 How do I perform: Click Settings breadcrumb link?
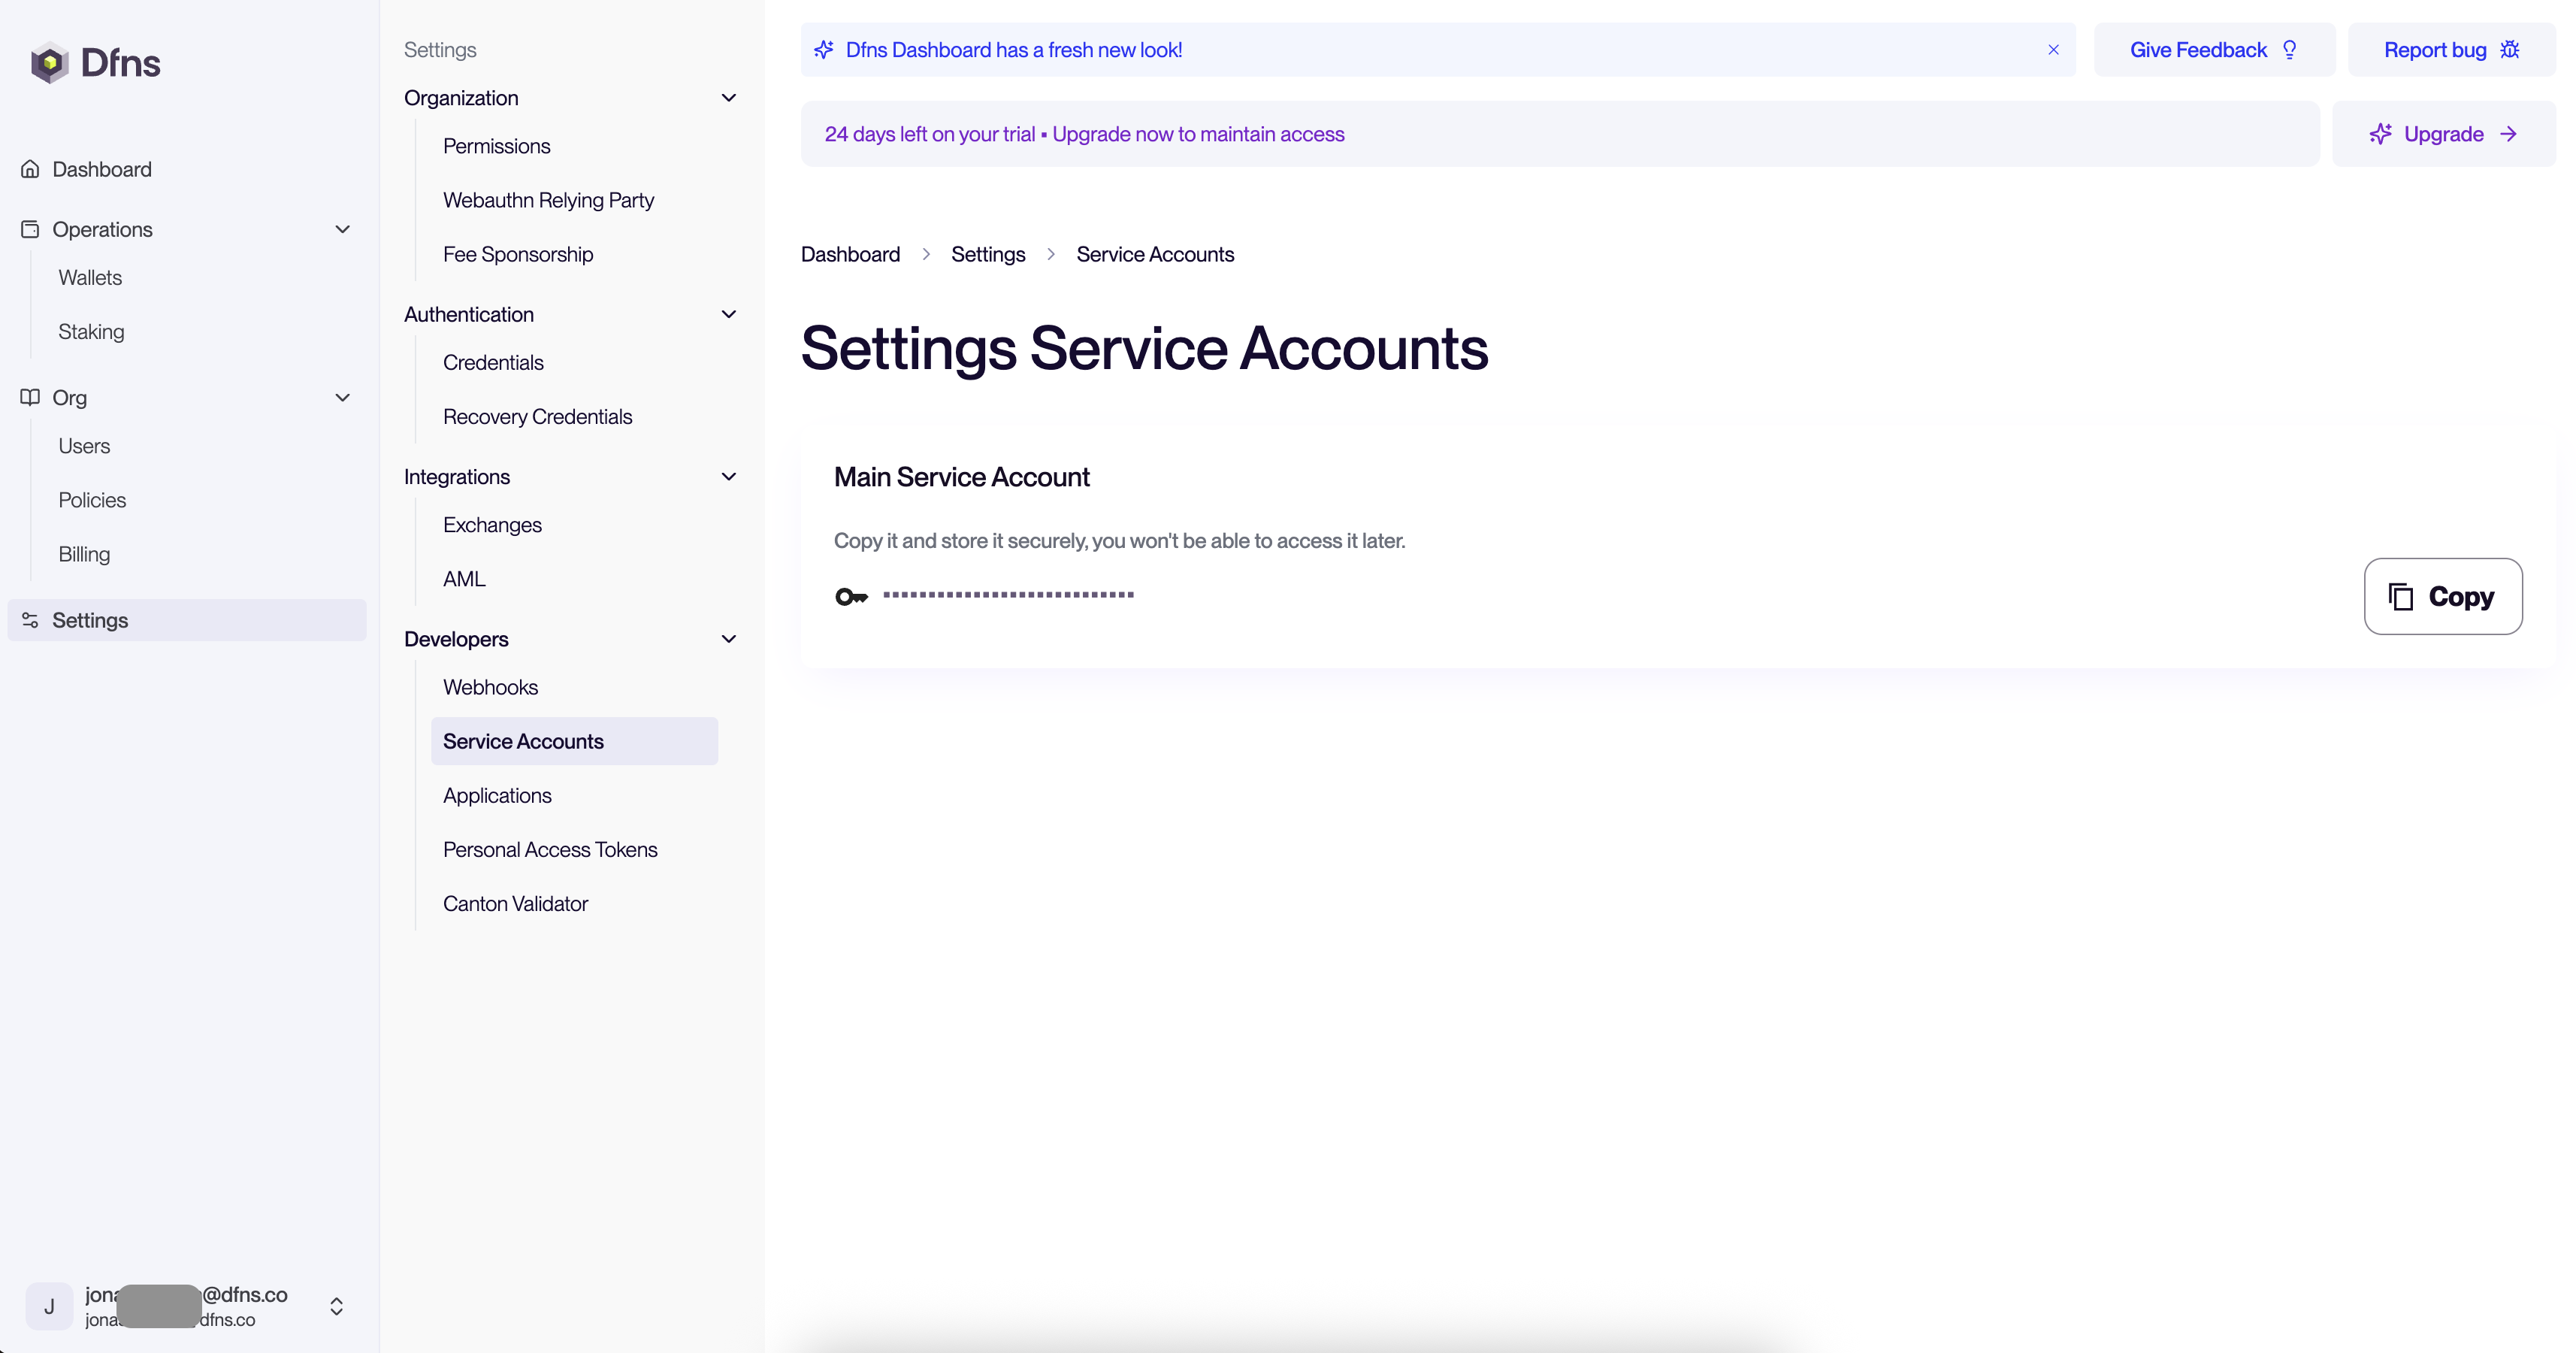pyautogui.click(x=987, y=254)
